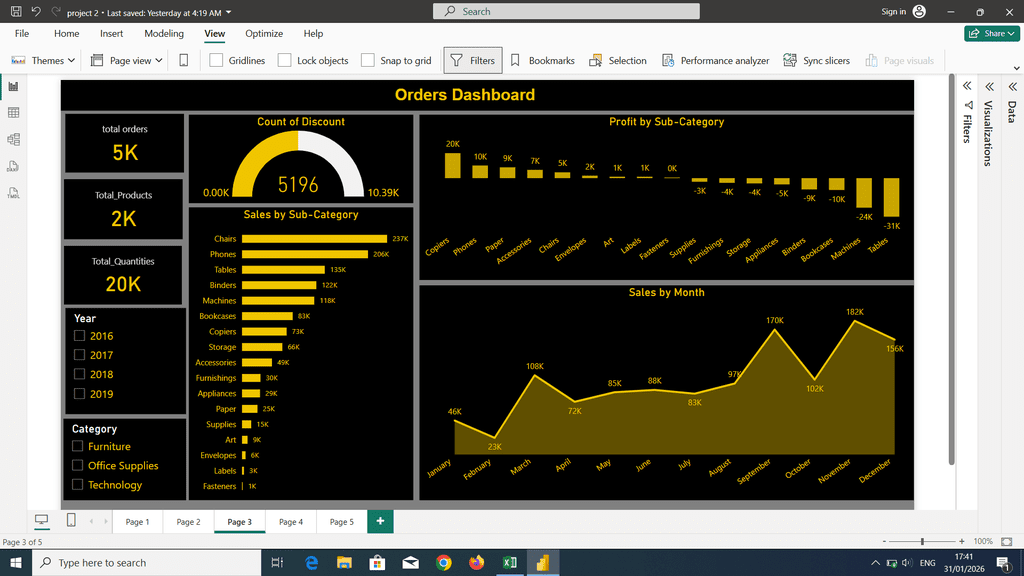Screen dimensions: 1024x576
Task: Switch to Model view in left sidebar
Action: click(x=14, y=139)
